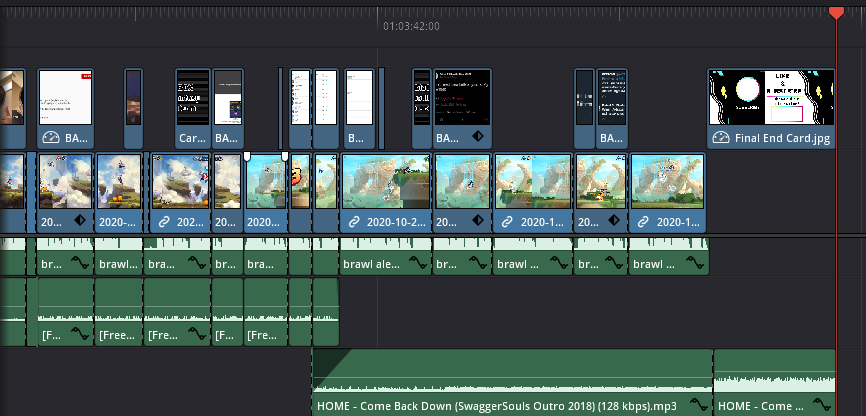Click the 01:03:42:00 timecode on the ruler
The width and height of the screenshot is (866, 416).
(x=411, y=26)
